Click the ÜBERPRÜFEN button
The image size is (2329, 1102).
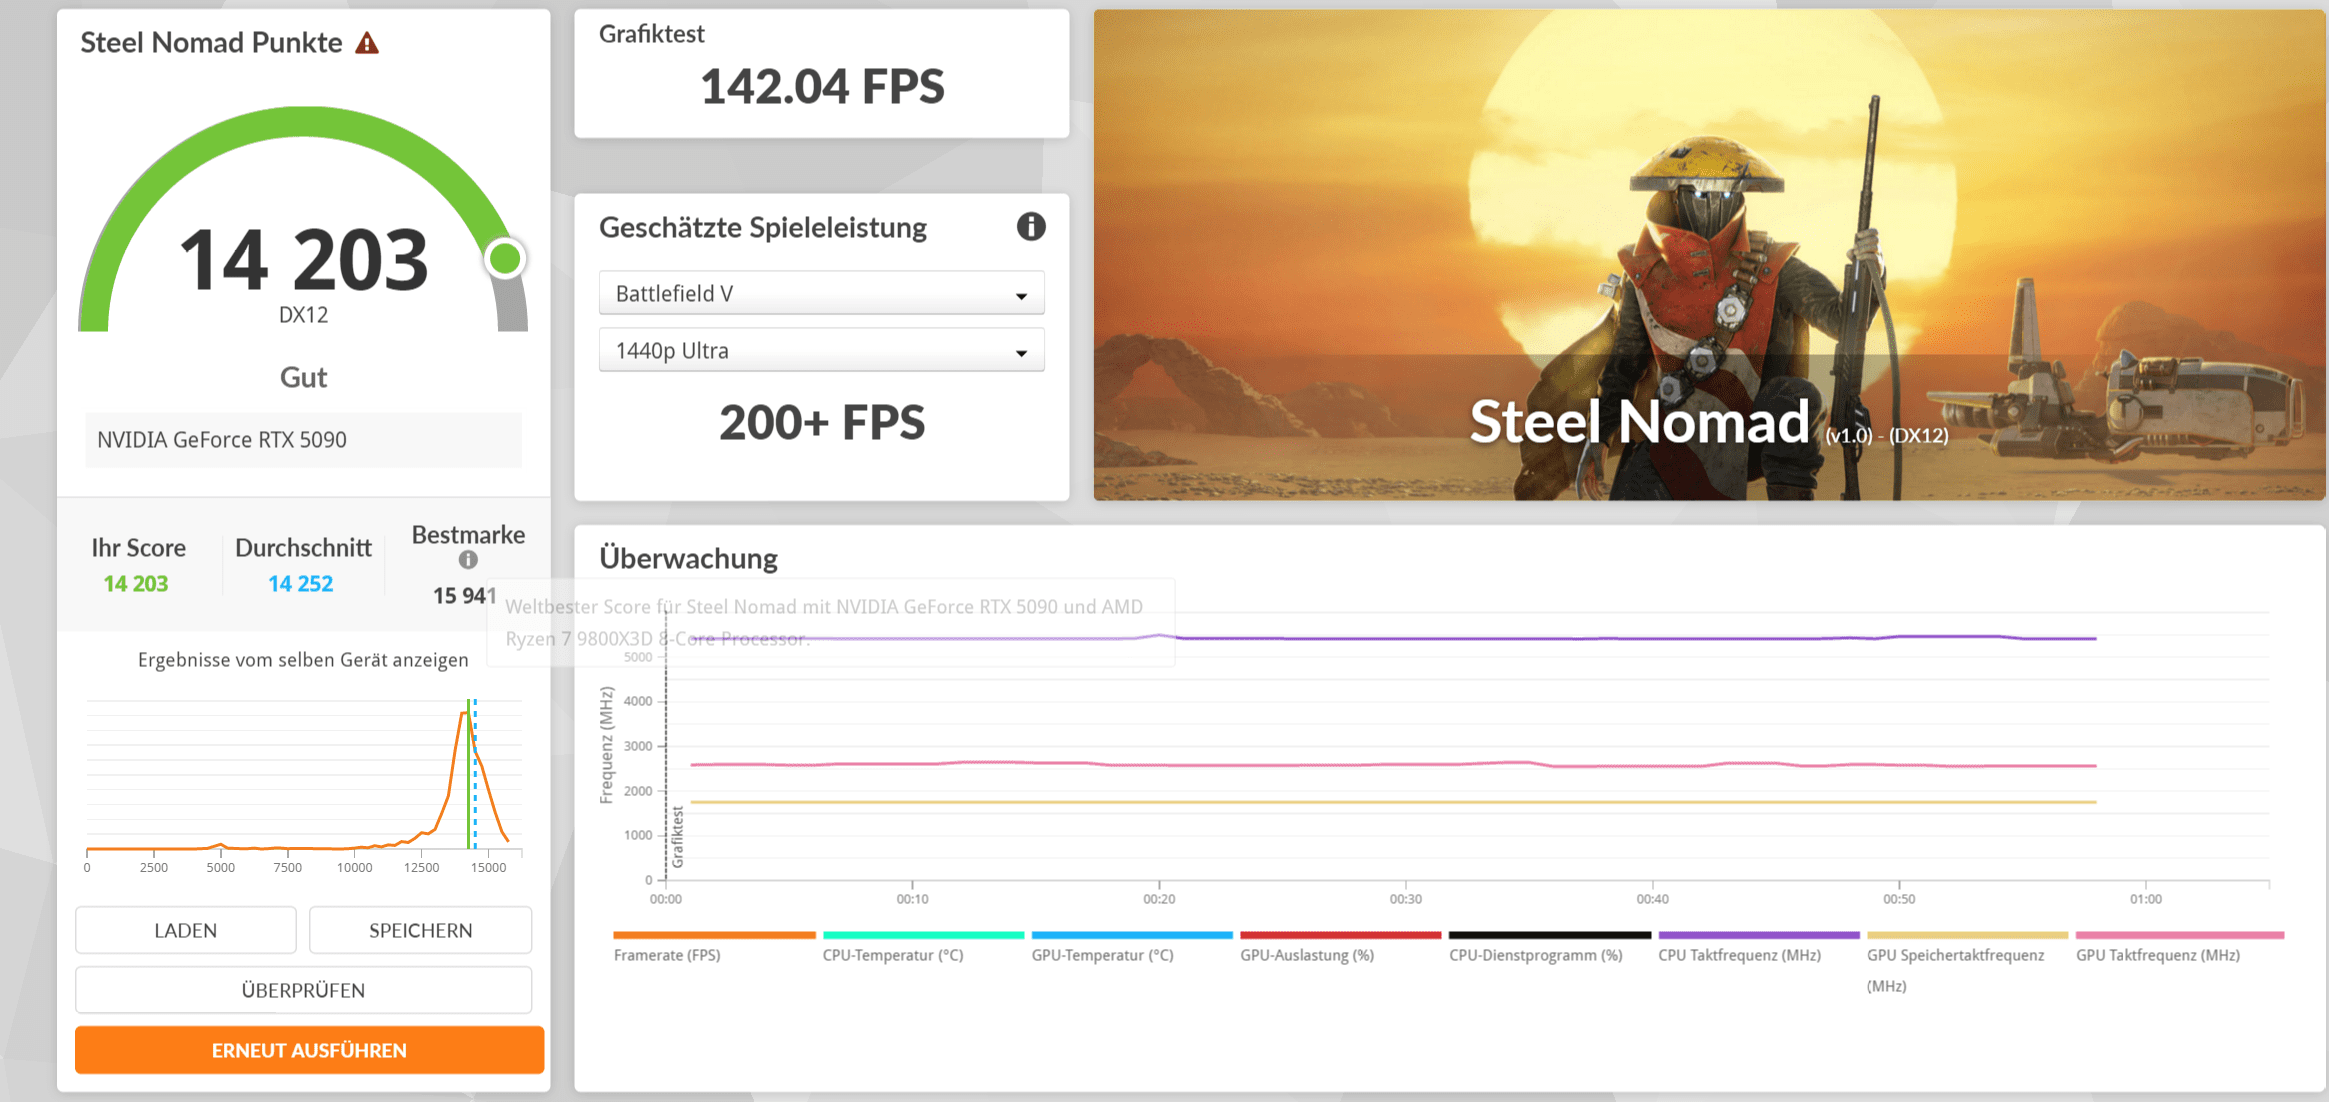[303, 990]
